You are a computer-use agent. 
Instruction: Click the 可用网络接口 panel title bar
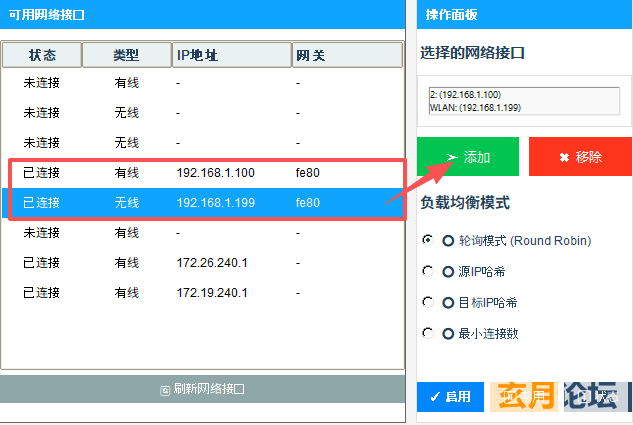click(202, 14)
